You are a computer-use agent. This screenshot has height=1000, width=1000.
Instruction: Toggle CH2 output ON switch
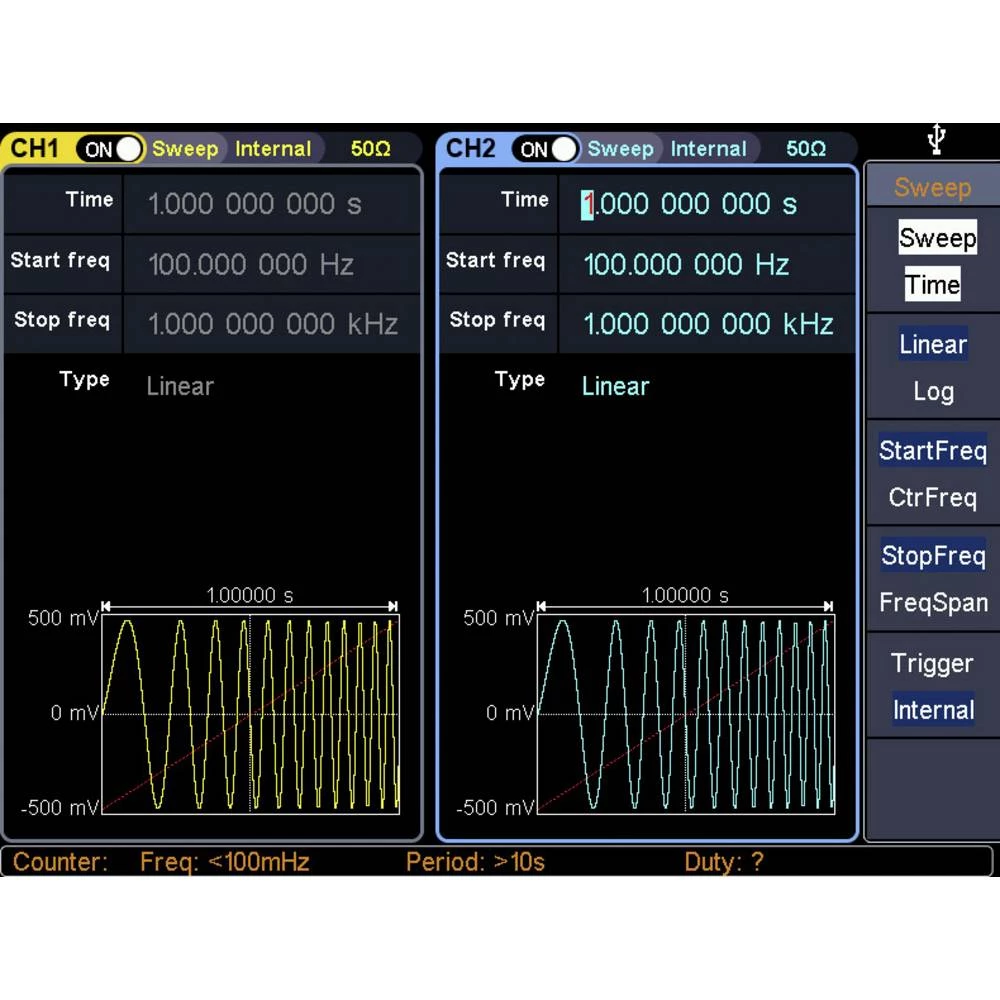coord(547,149)
